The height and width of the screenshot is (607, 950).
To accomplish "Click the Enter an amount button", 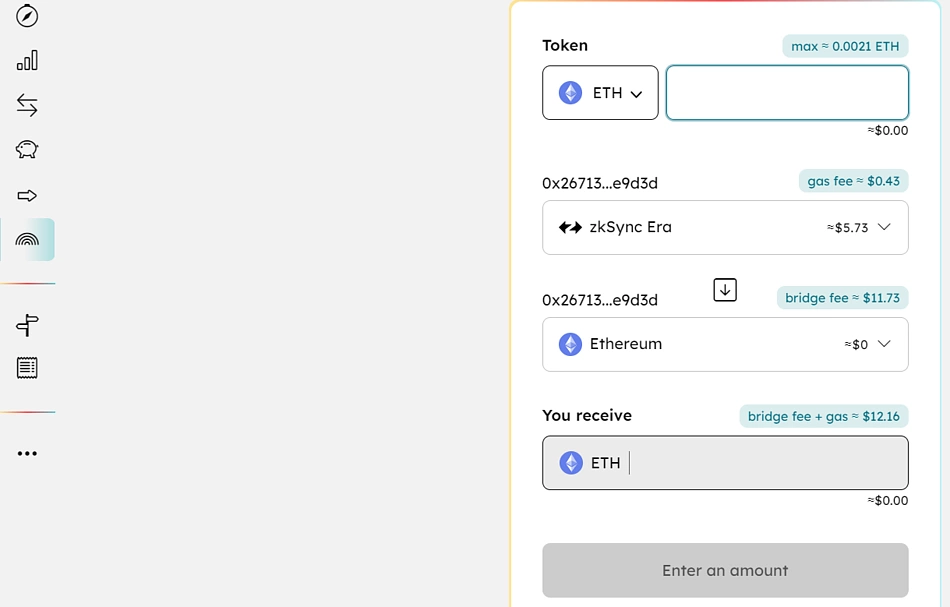I will [x=725, y=570].
